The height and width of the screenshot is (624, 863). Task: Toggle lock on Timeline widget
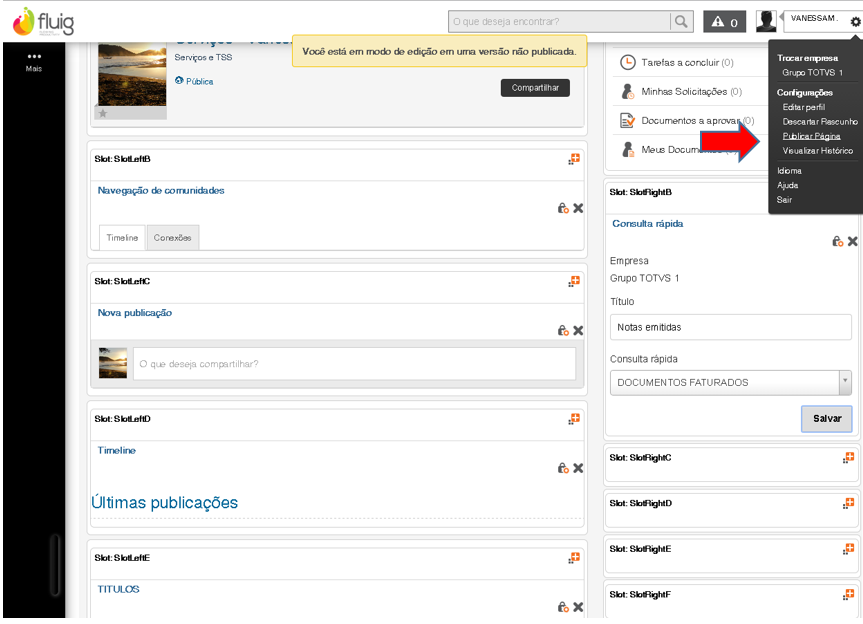(x=562, y=468)
